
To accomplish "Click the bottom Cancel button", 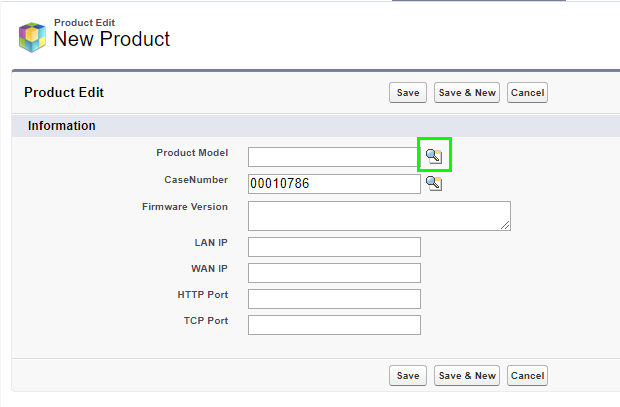I will tap(527, 376).
